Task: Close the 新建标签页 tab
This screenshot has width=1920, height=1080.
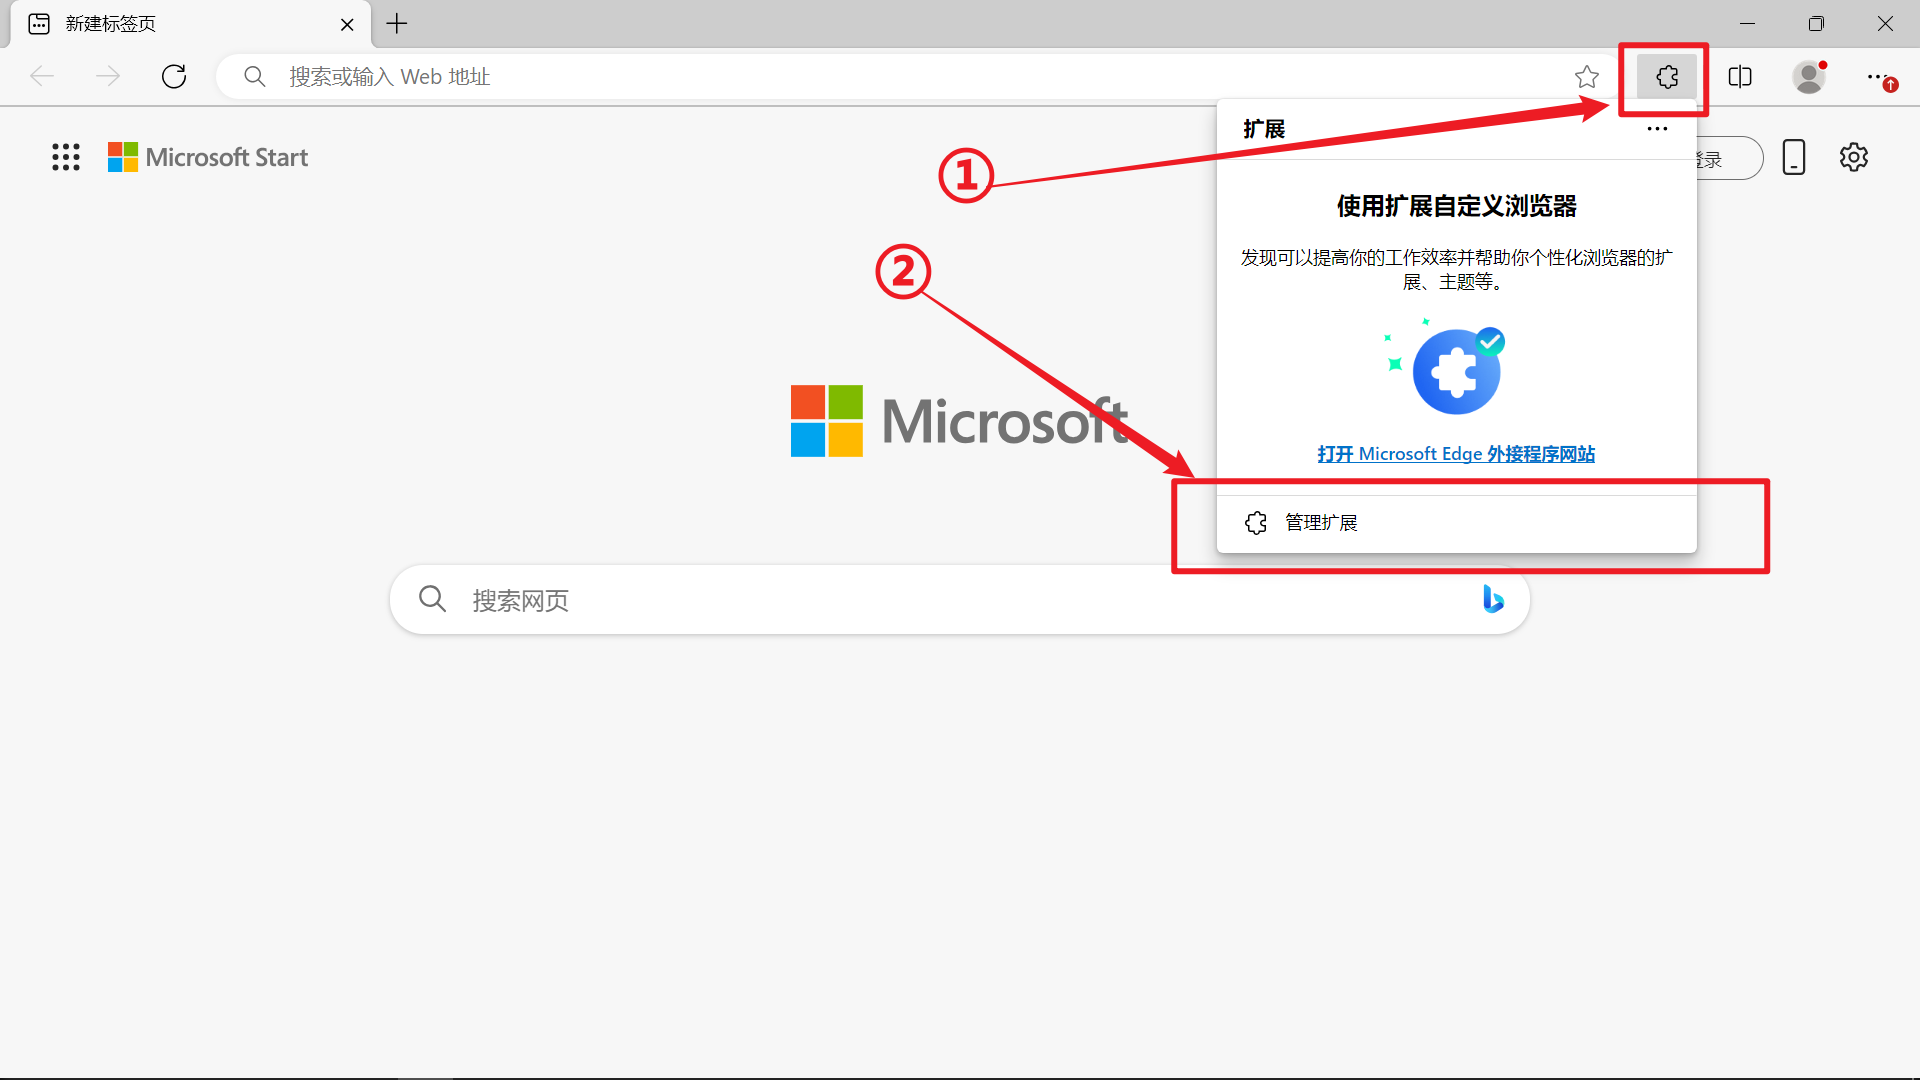Action: pyautogui.click(x=347, y=25)
